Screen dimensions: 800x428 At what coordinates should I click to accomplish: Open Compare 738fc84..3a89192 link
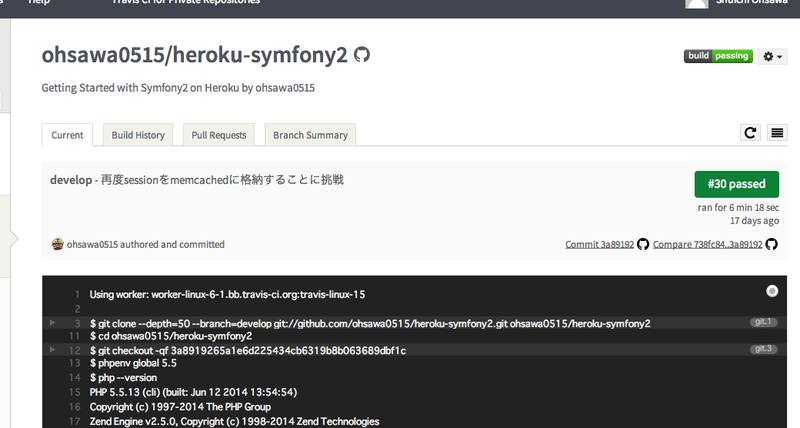[708, 244]
